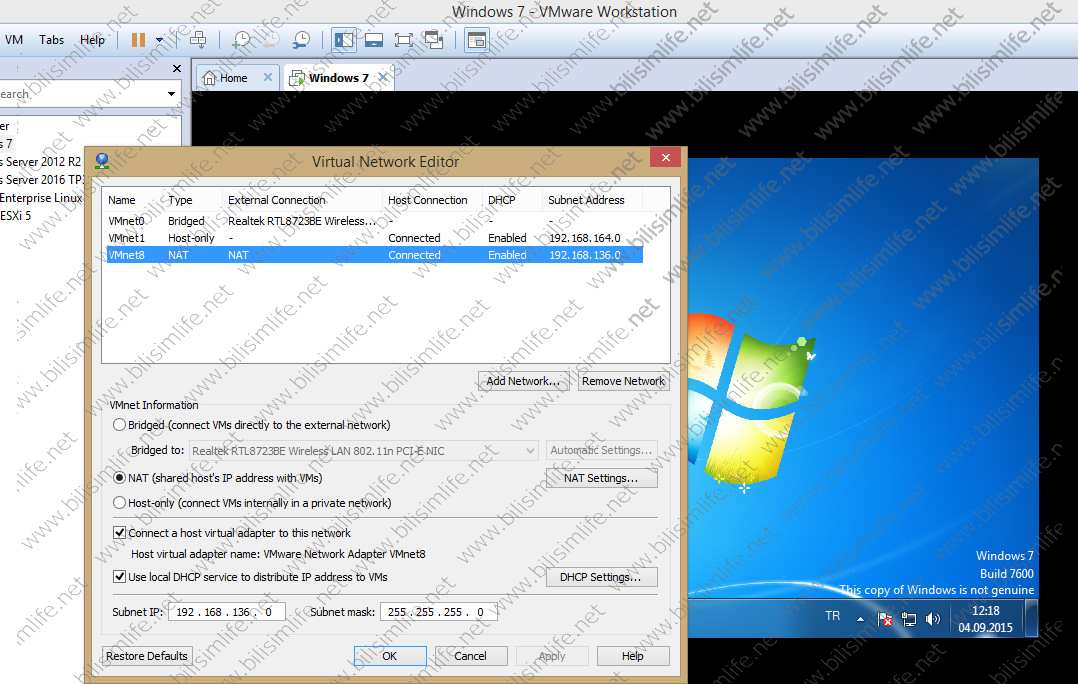Image resolution: width=1078 pixels, height=684 pixels.
Task: Click the Action Center flag in guest tray
Action: click(x=886, y=619)
